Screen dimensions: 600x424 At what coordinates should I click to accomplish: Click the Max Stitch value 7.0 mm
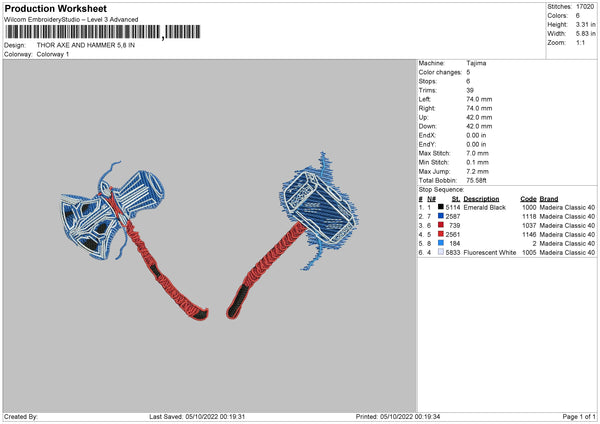click(x=477, y=153)
